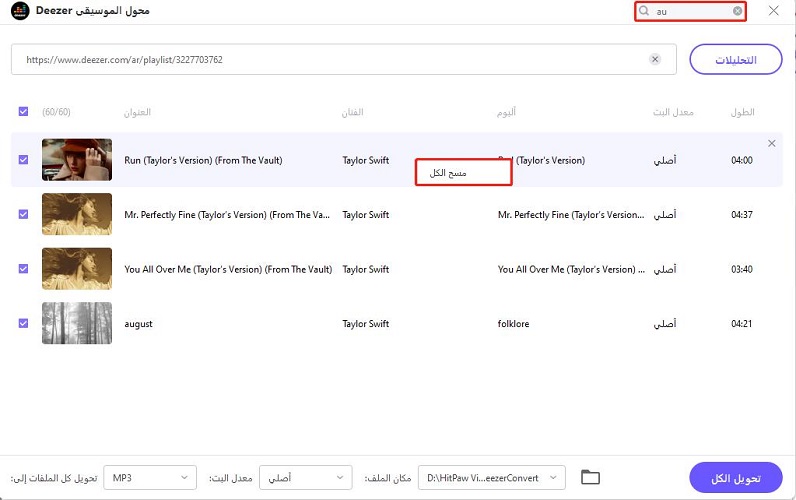Screen dimensions: 796x500
Task: Click the search magnifier icon
Action: click(x=644, y=11)
